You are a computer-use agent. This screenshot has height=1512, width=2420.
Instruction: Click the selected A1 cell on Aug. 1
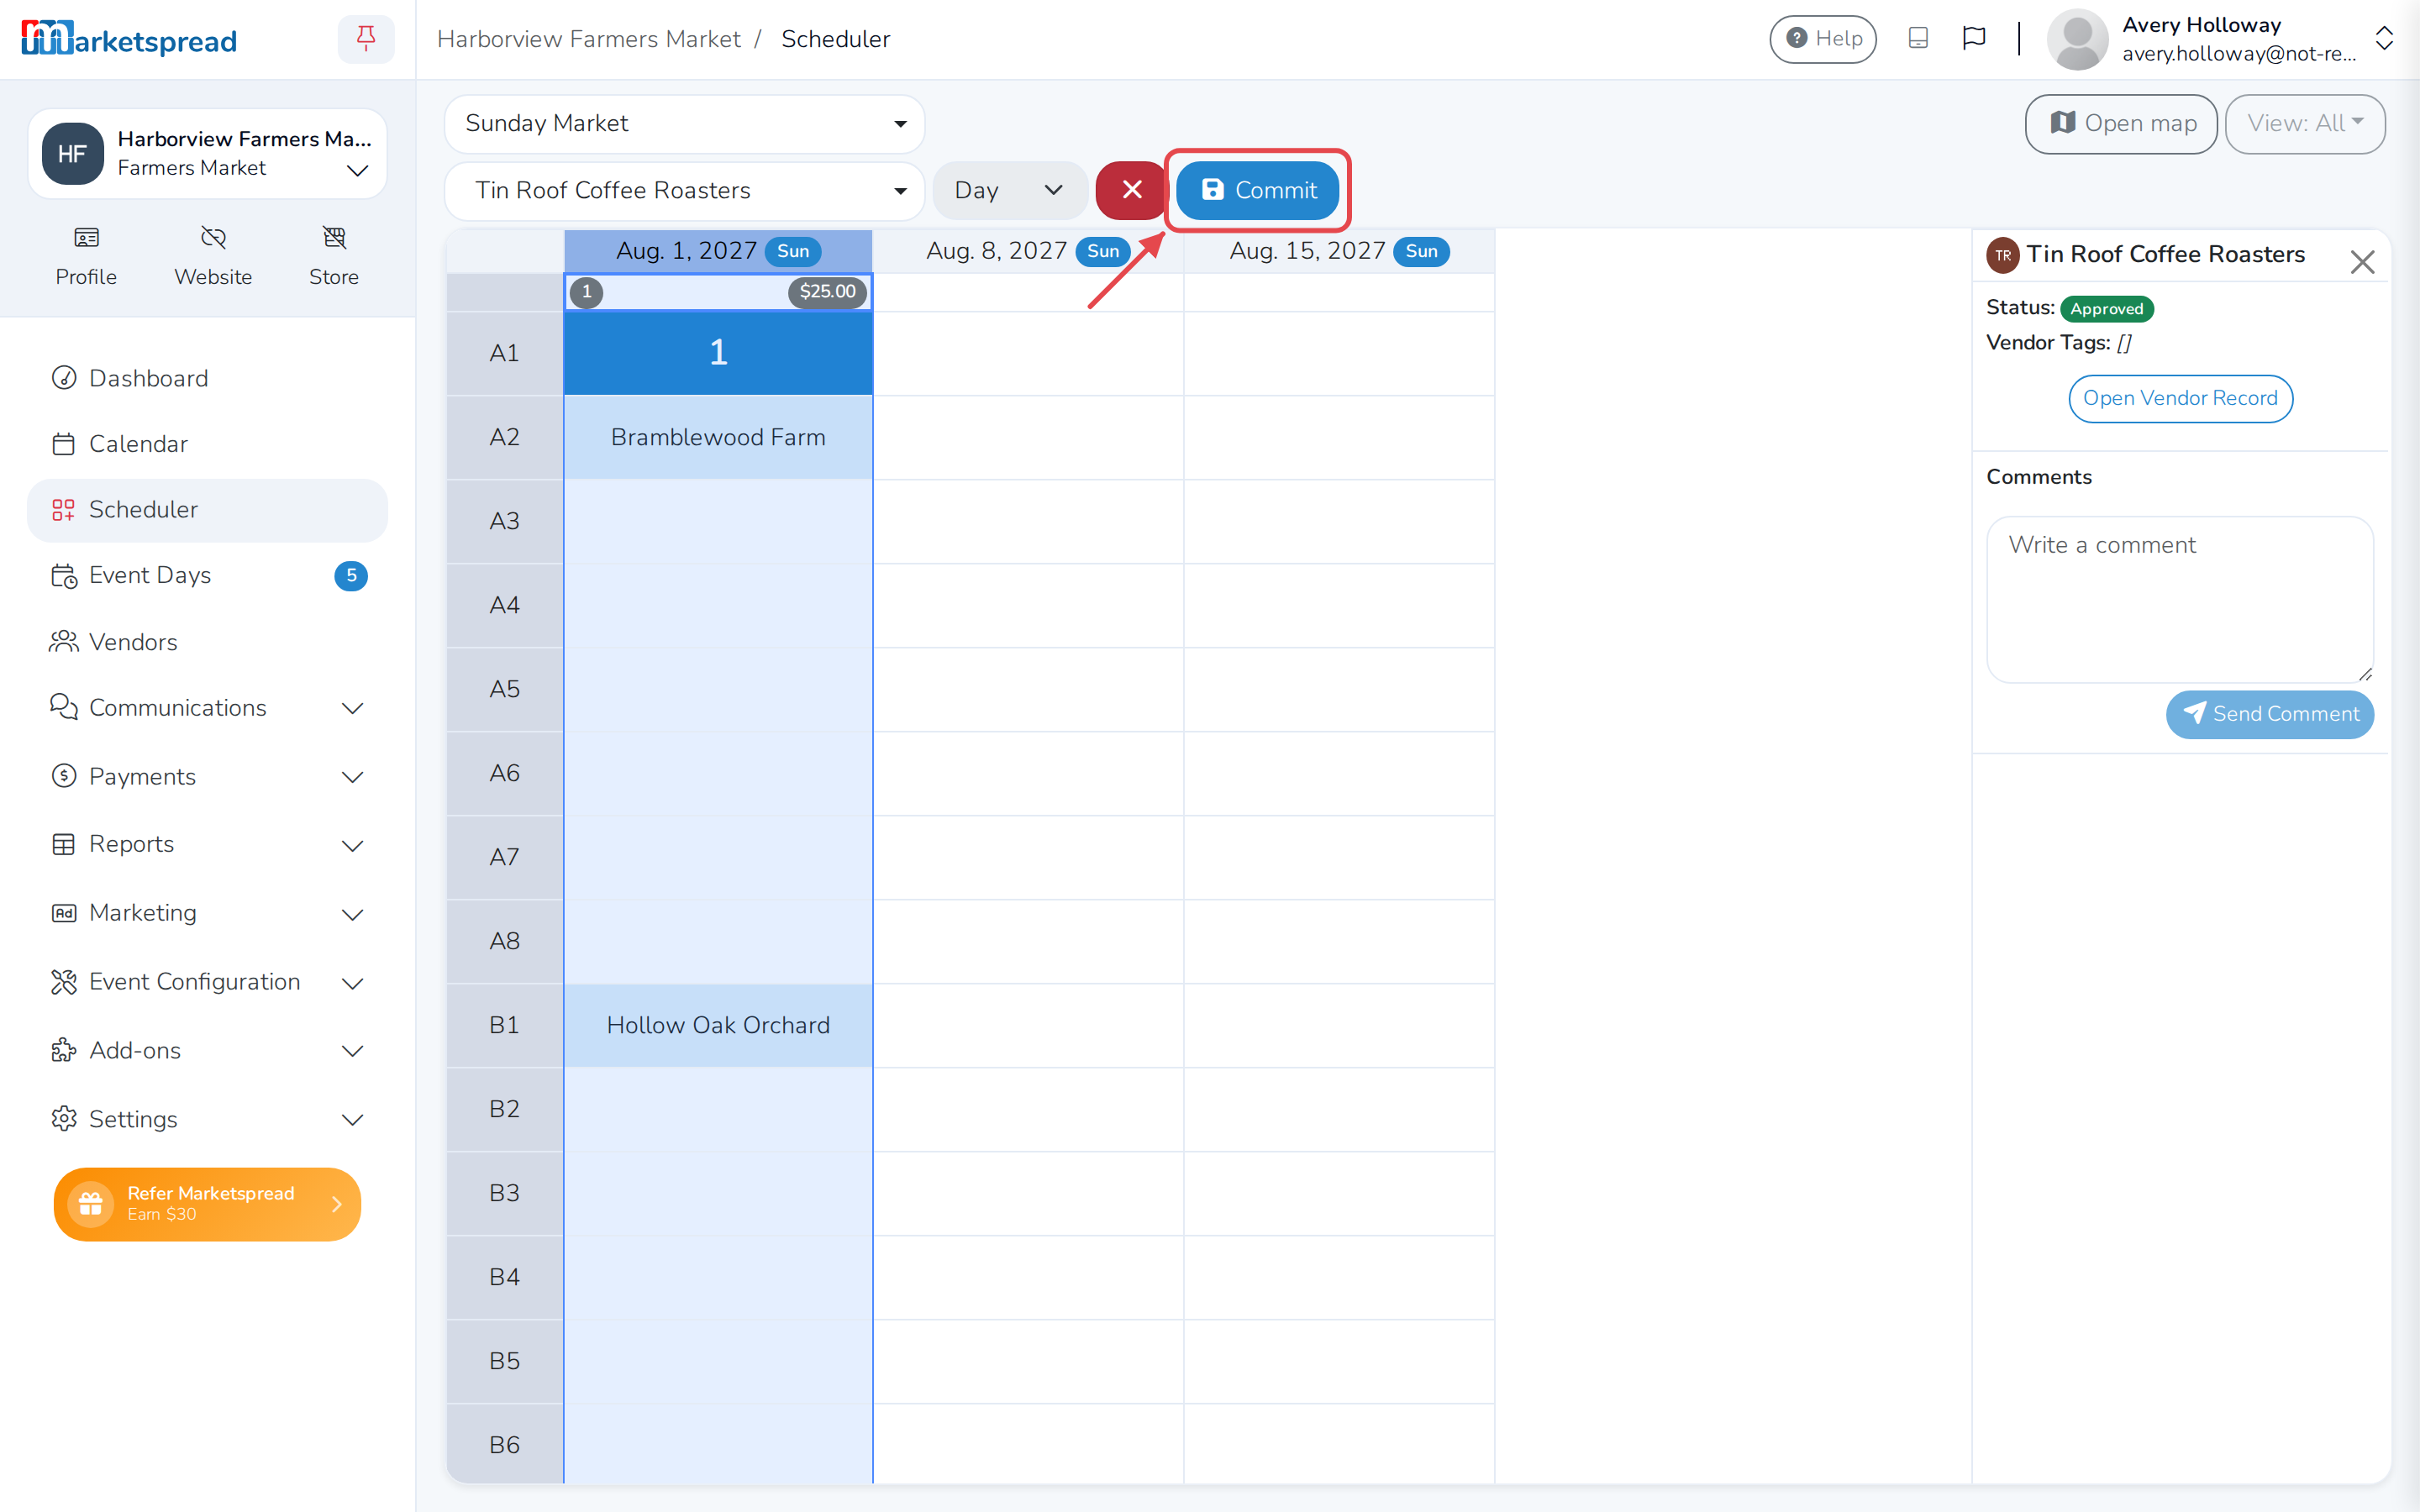click(x=718, y=353)
